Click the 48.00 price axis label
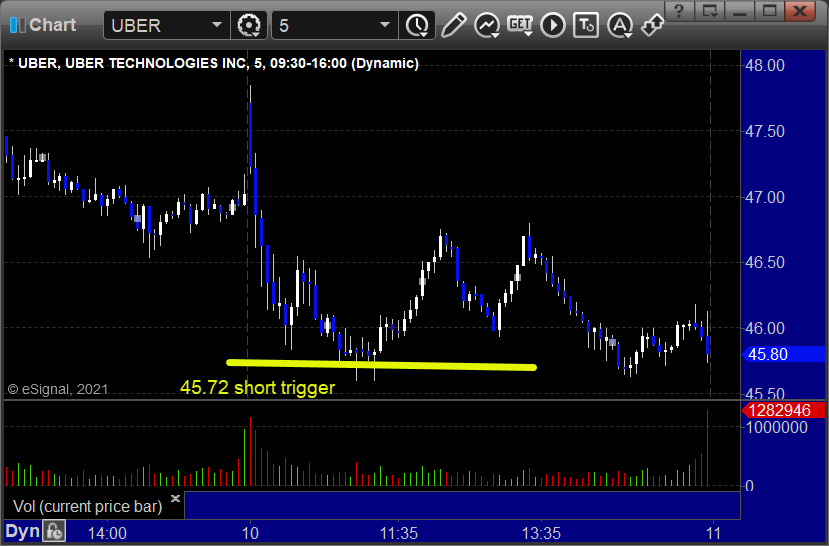Screen dimensions: 829x546 point(764,66)
